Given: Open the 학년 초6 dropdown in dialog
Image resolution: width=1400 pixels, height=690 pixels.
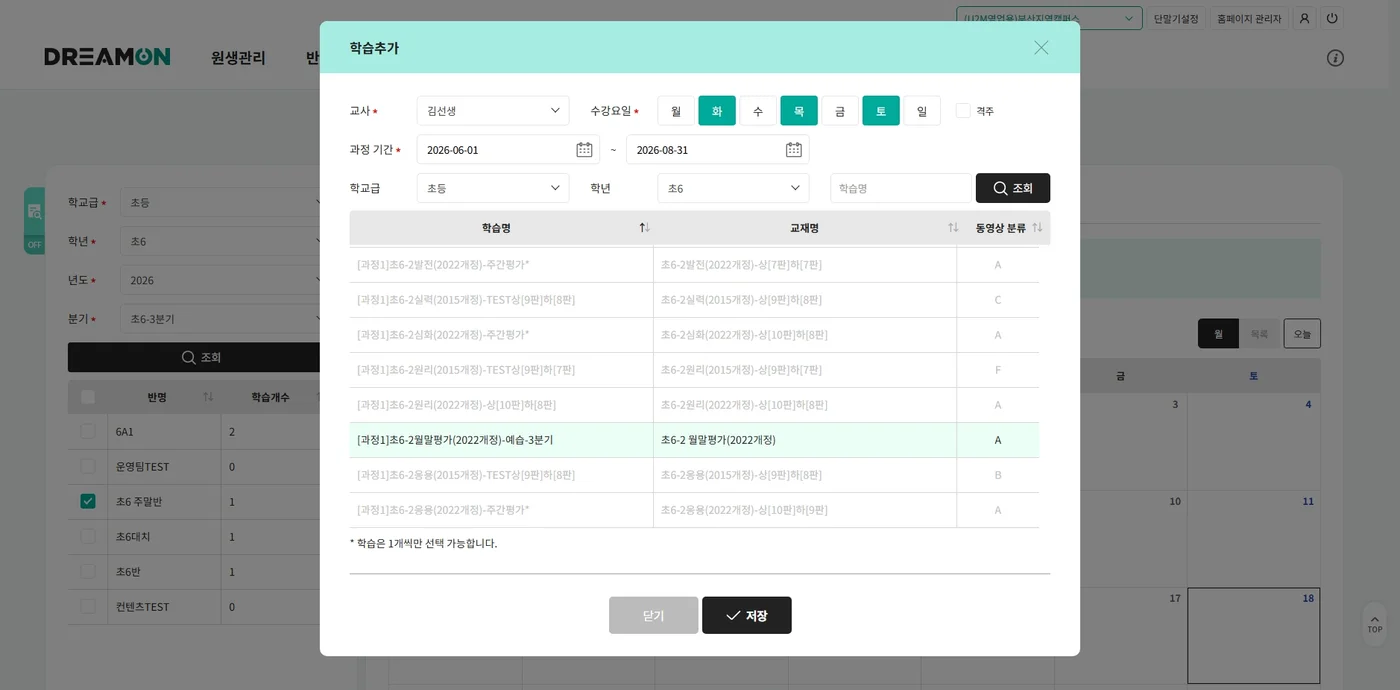Looking at the screenshot, I should click(734, 188).
